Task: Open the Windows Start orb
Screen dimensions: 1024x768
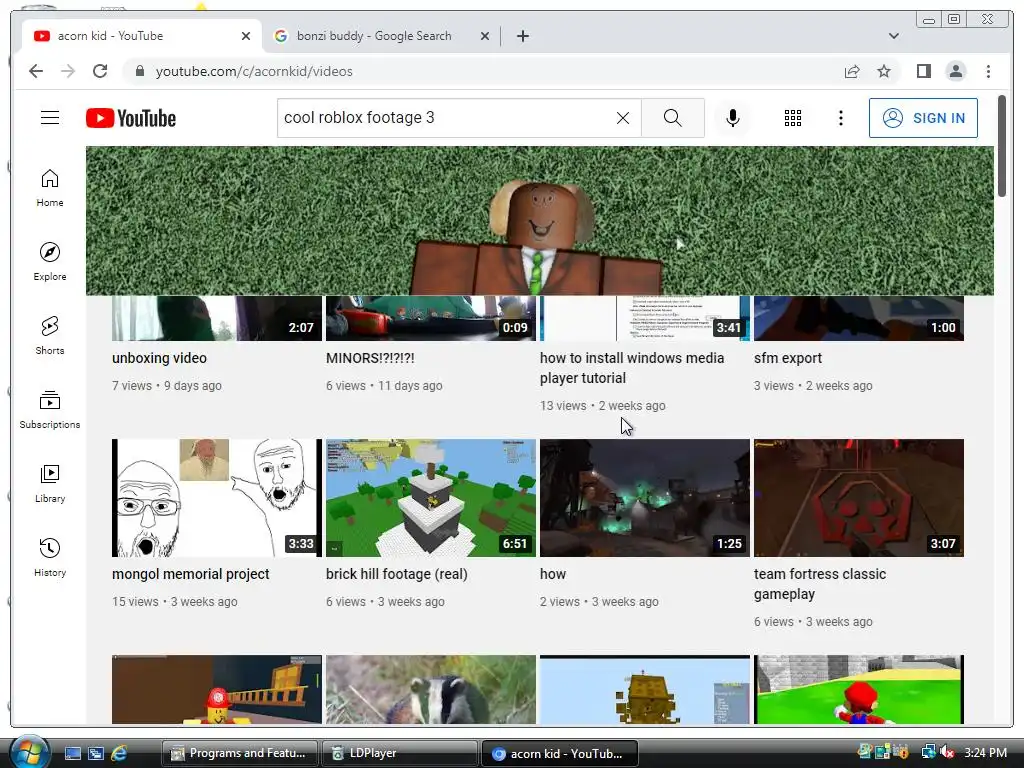Action: coord(29,752)
